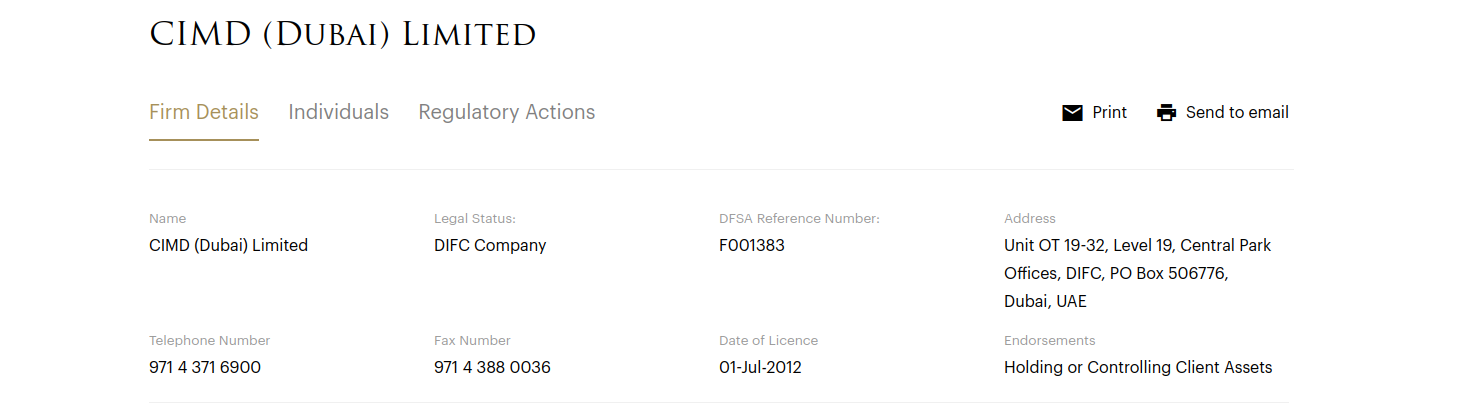Click the Legal Status field label

(474, 218)
